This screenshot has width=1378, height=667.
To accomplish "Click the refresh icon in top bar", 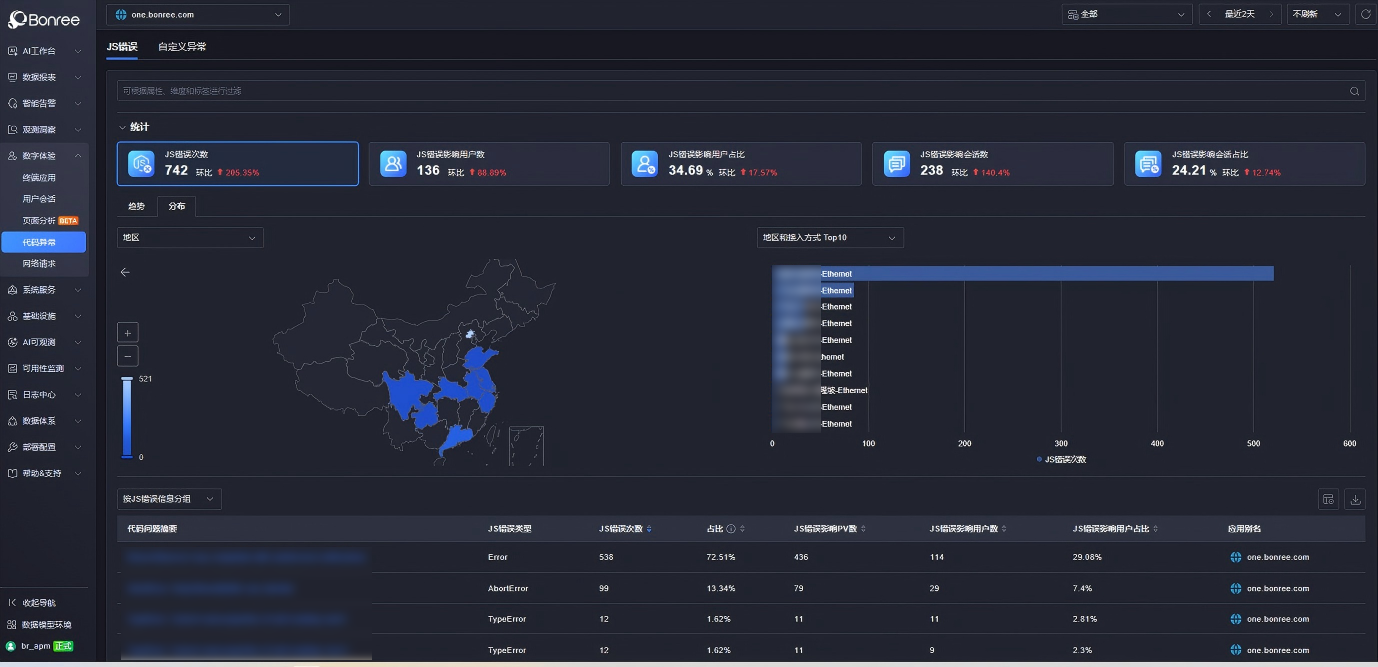I will 1365,14.
